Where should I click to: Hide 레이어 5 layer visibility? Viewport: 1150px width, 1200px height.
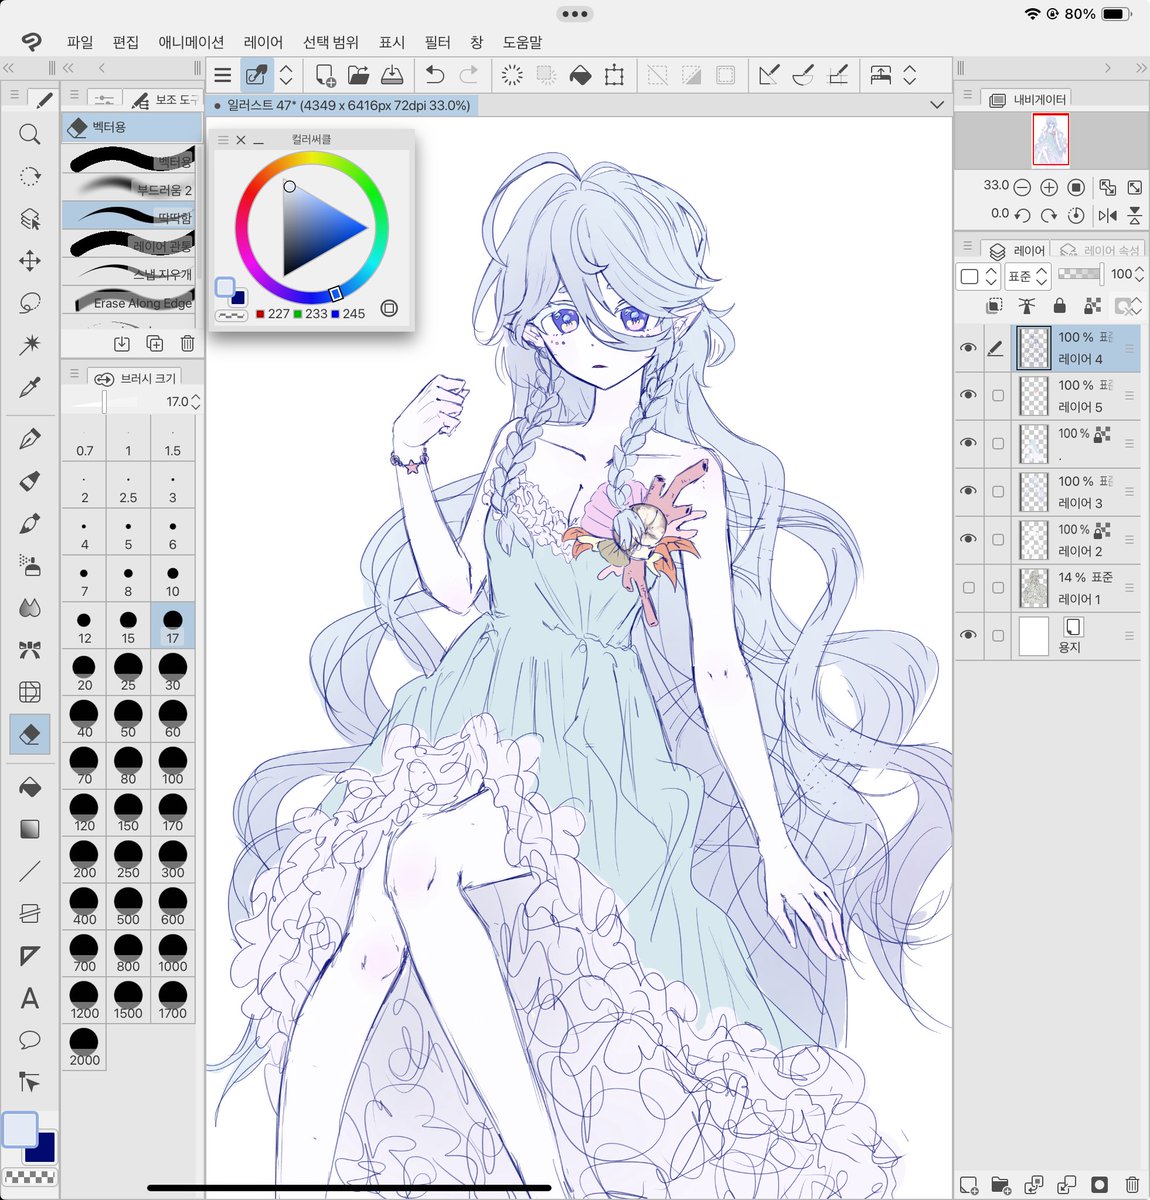[x=968, y=395]
